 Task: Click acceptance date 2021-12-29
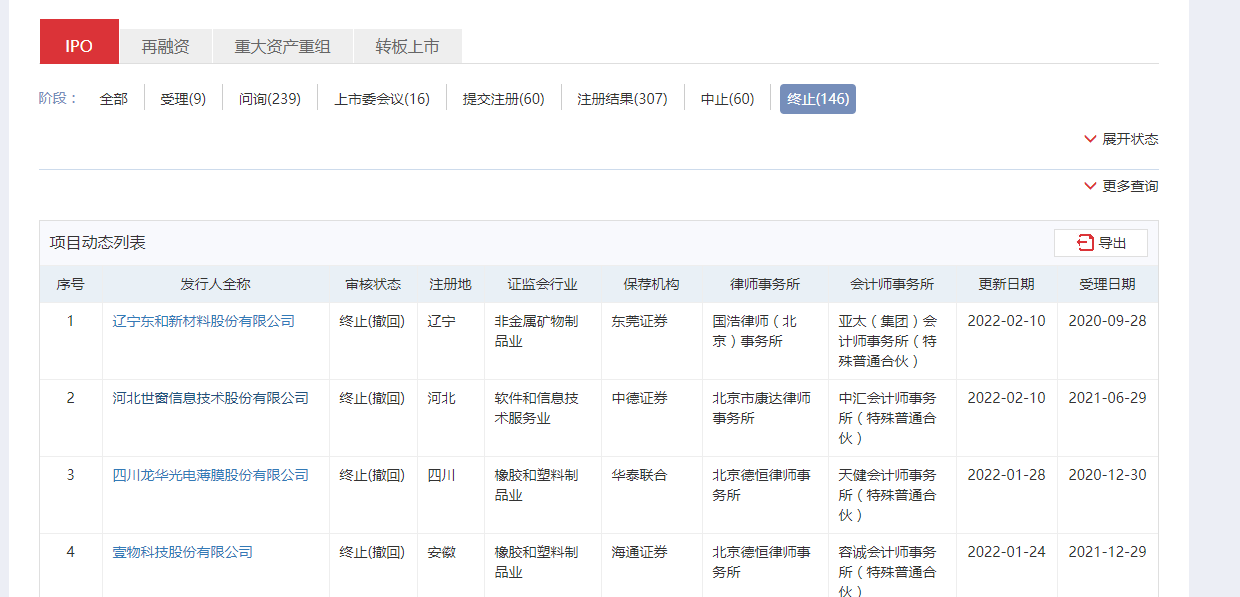point(1107,552)
